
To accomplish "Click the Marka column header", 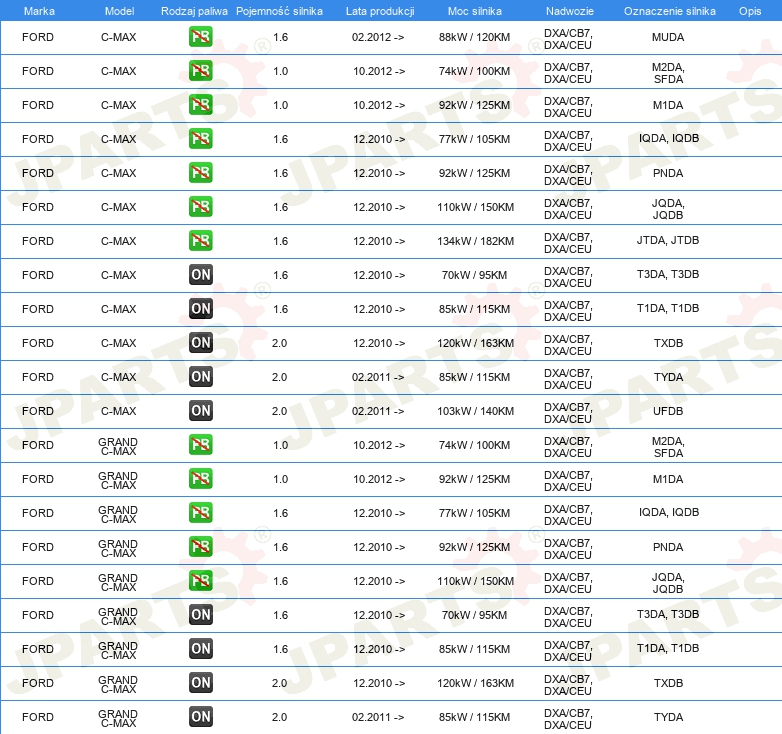I will 38,10.
